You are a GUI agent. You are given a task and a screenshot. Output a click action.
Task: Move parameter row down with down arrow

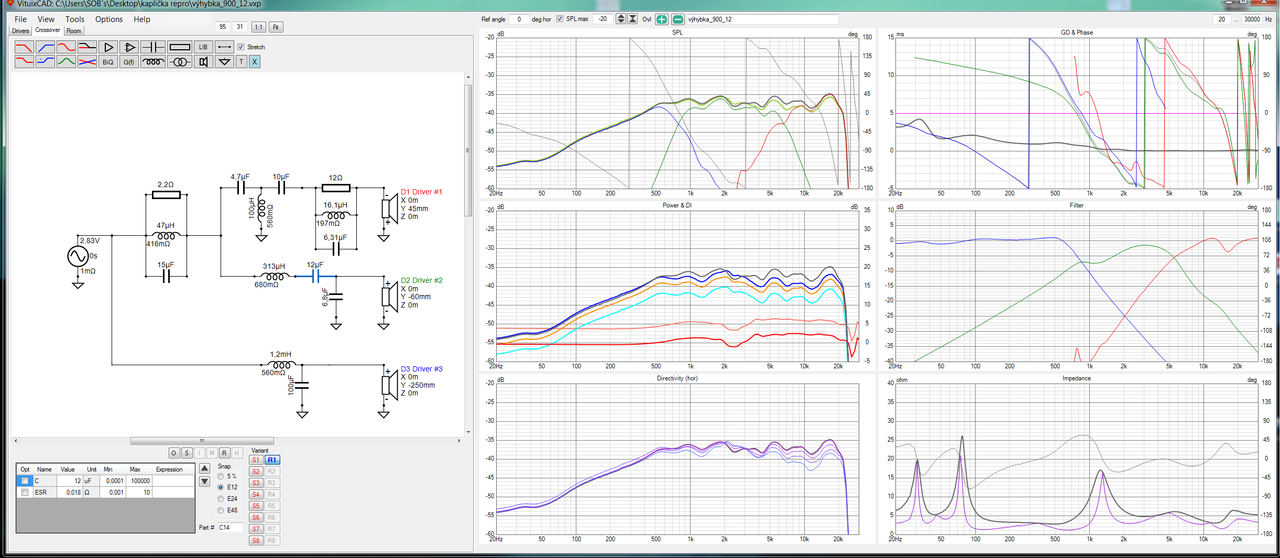point(205,482)
